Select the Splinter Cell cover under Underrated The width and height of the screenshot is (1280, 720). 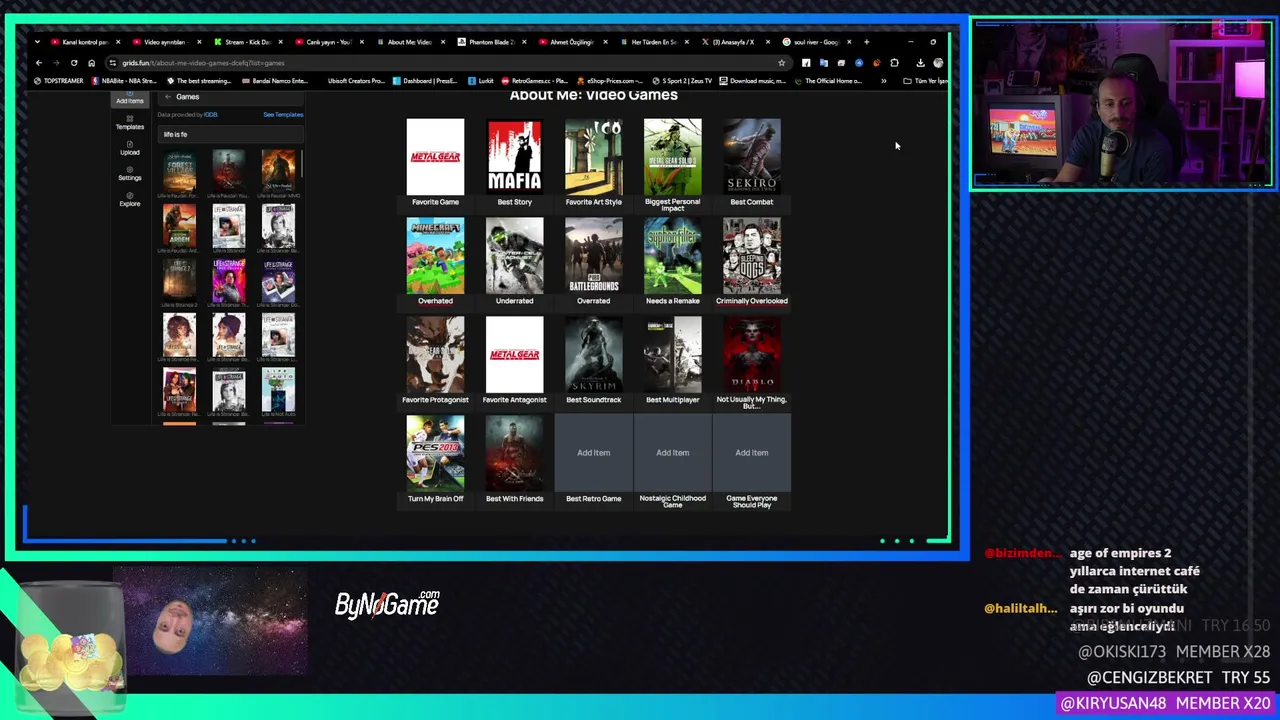(514, 255)
